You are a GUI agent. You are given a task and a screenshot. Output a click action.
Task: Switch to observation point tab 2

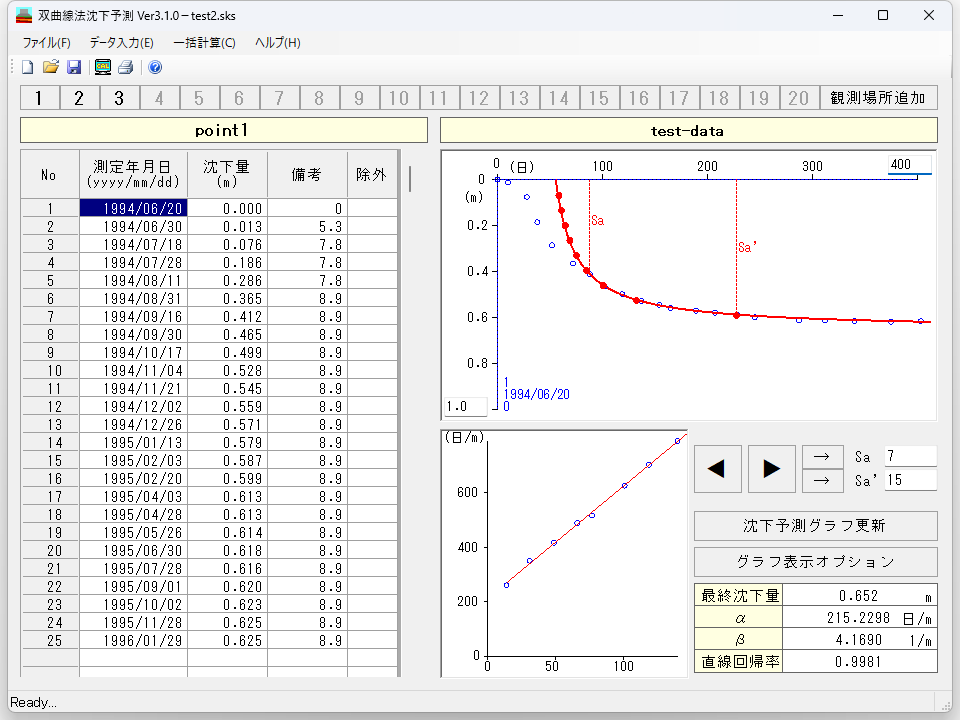click(79, 98)
